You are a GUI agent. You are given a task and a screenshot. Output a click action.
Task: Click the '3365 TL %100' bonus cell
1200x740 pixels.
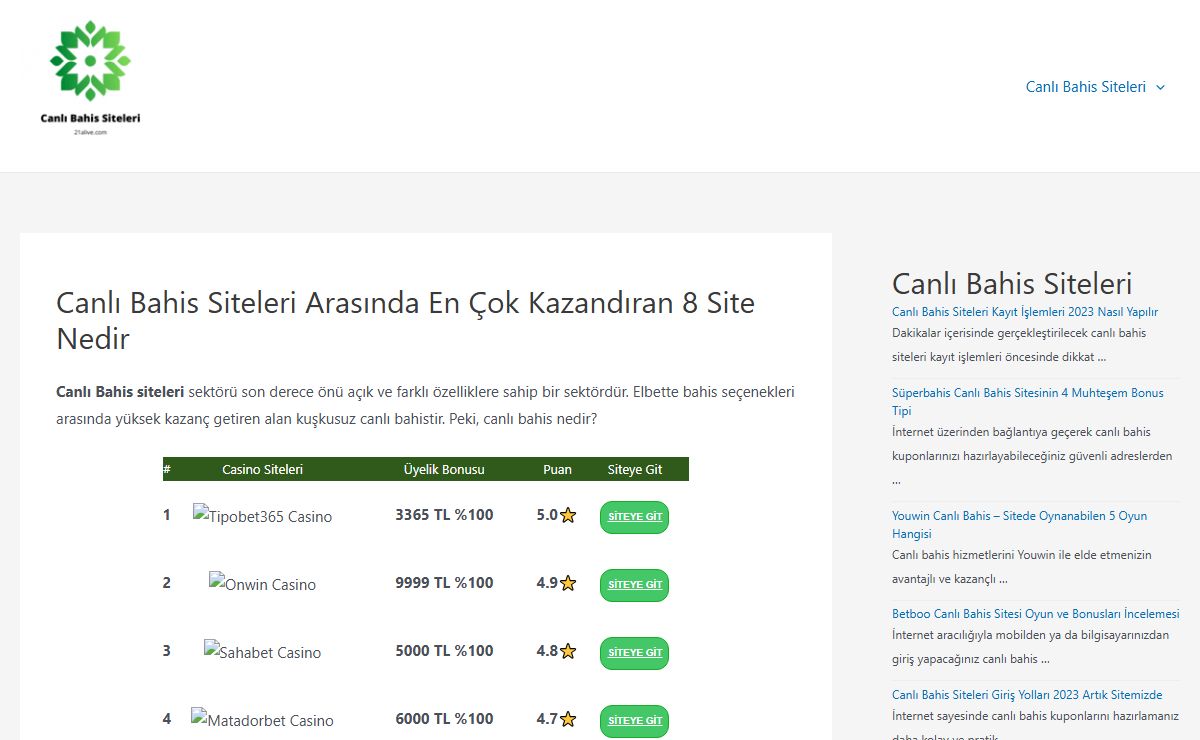(x=444, y=515)
